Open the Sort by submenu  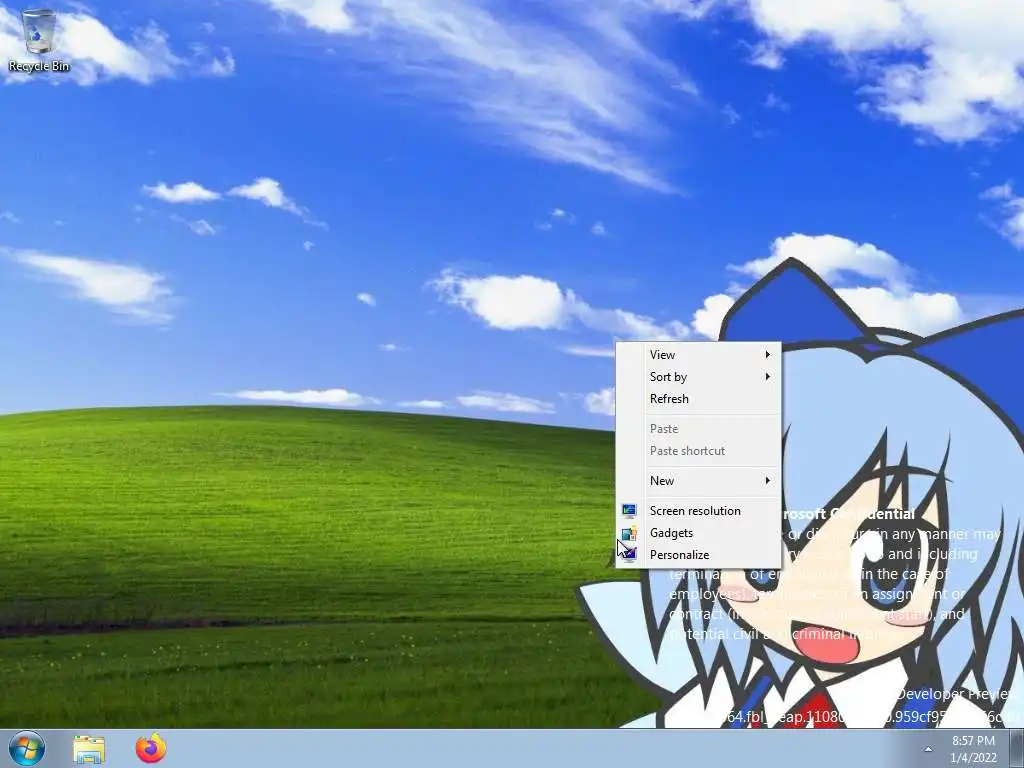(x=698, y=377)
